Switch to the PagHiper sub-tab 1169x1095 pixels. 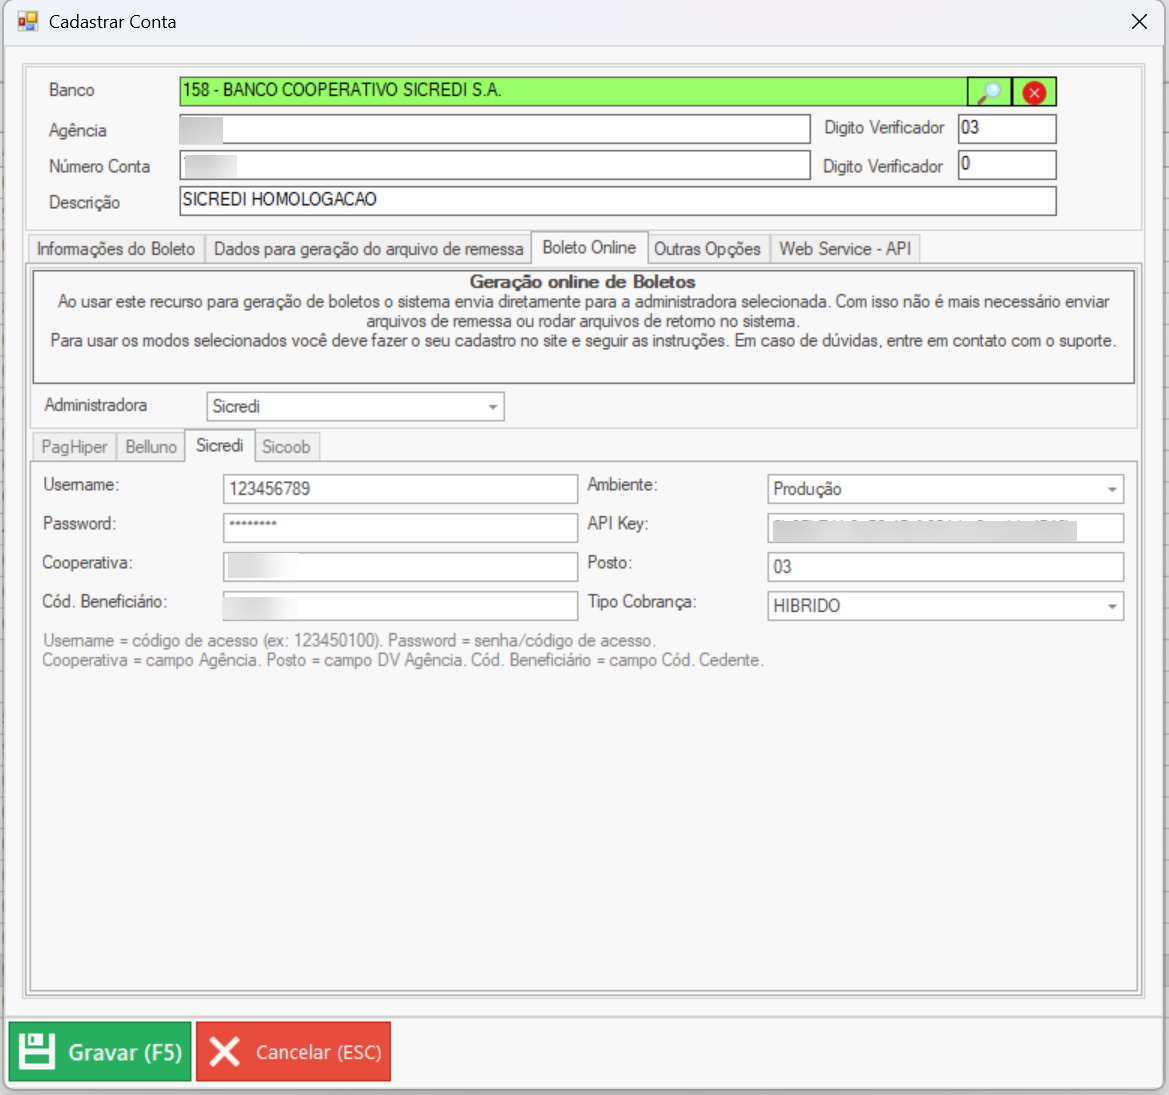pyautogui.click(x=74, y=447)
